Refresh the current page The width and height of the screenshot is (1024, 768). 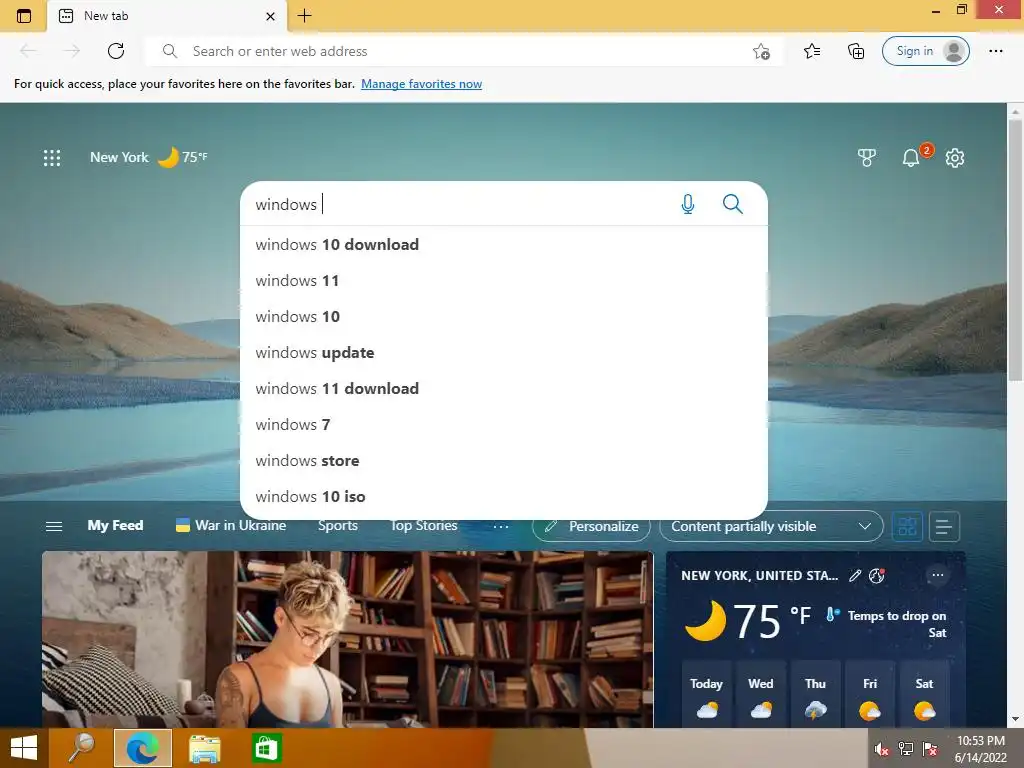coord(116,51)
